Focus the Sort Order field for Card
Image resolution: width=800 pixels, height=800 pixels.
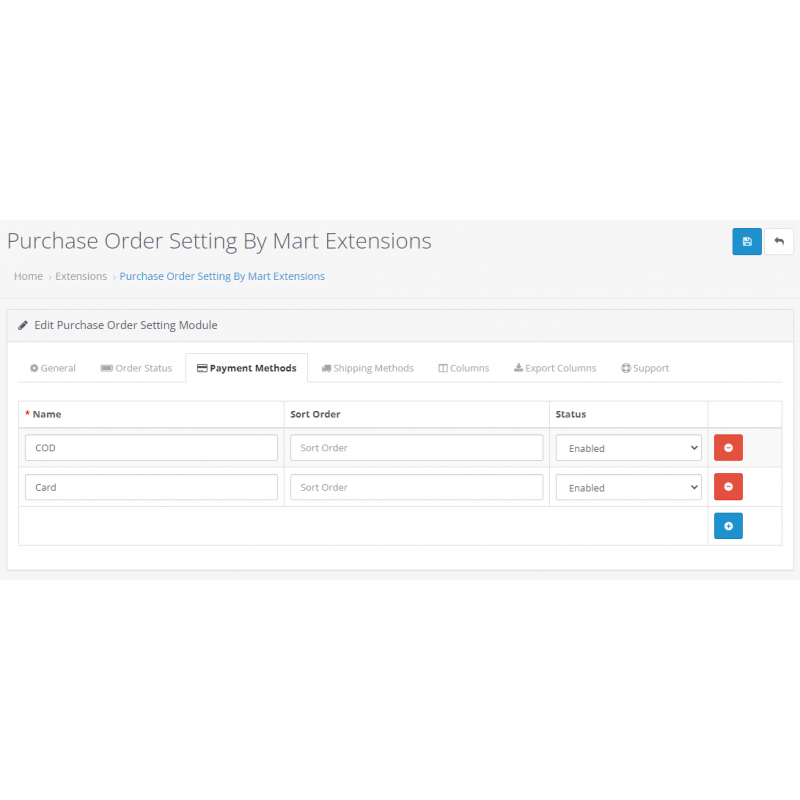tap(416, 487)
